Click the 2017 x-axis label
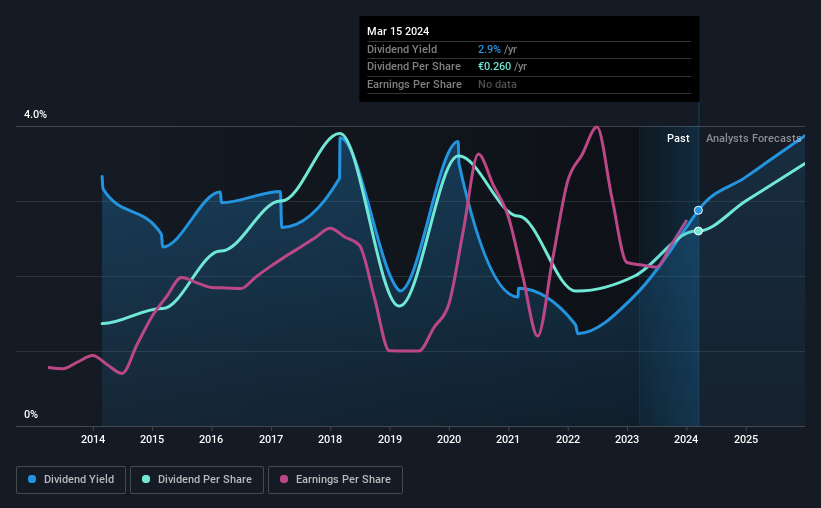This screenshot has width=821, height=508. tap(271, 439)
